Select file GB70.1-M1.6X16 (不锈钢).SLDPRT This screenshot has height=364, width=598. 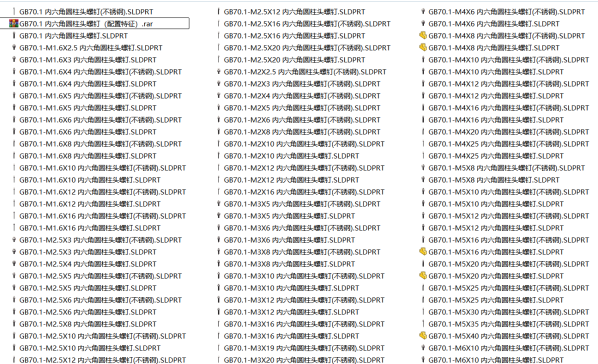tap(103, 216)
